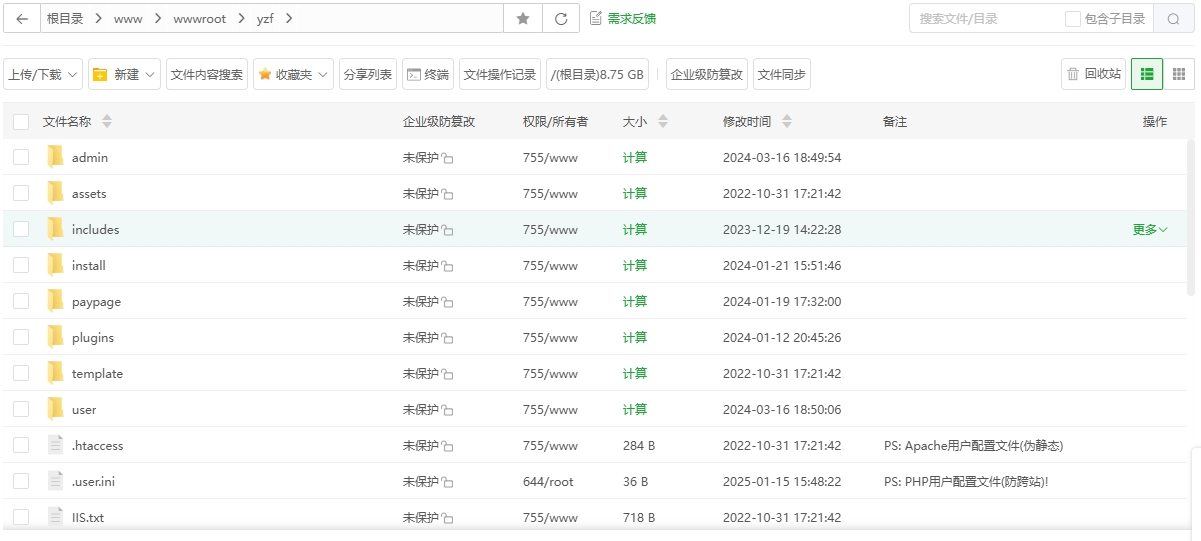
Task: Sort by size using sort arrows
Action: (x=662, y=122)
